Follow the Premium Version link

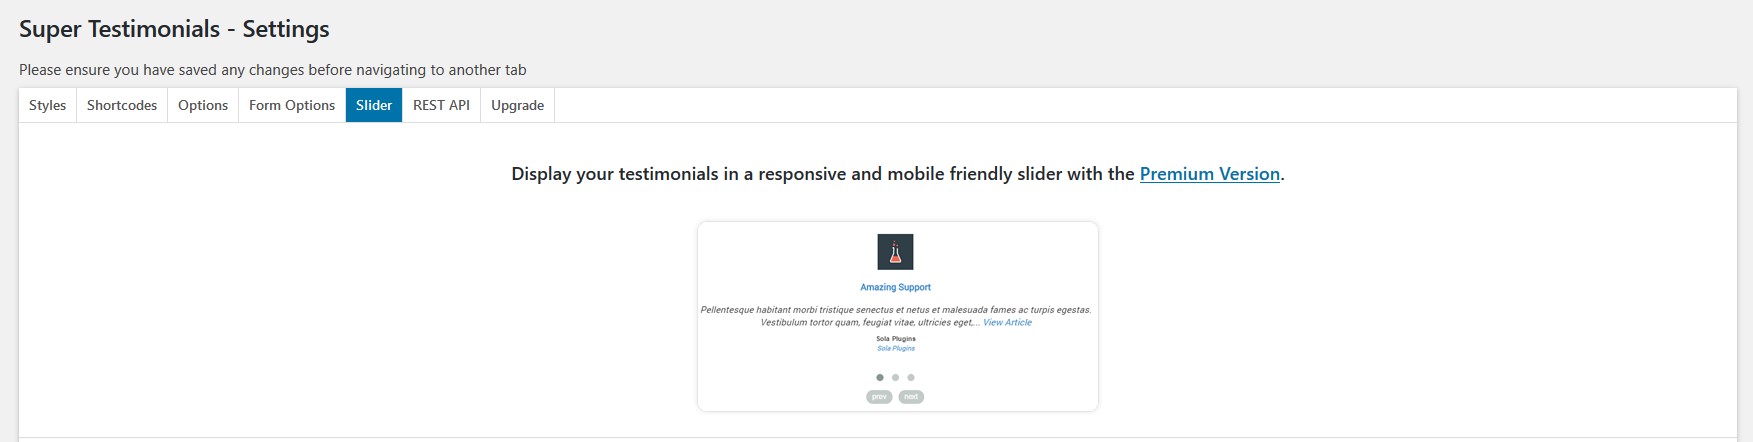pos(1209,174)
